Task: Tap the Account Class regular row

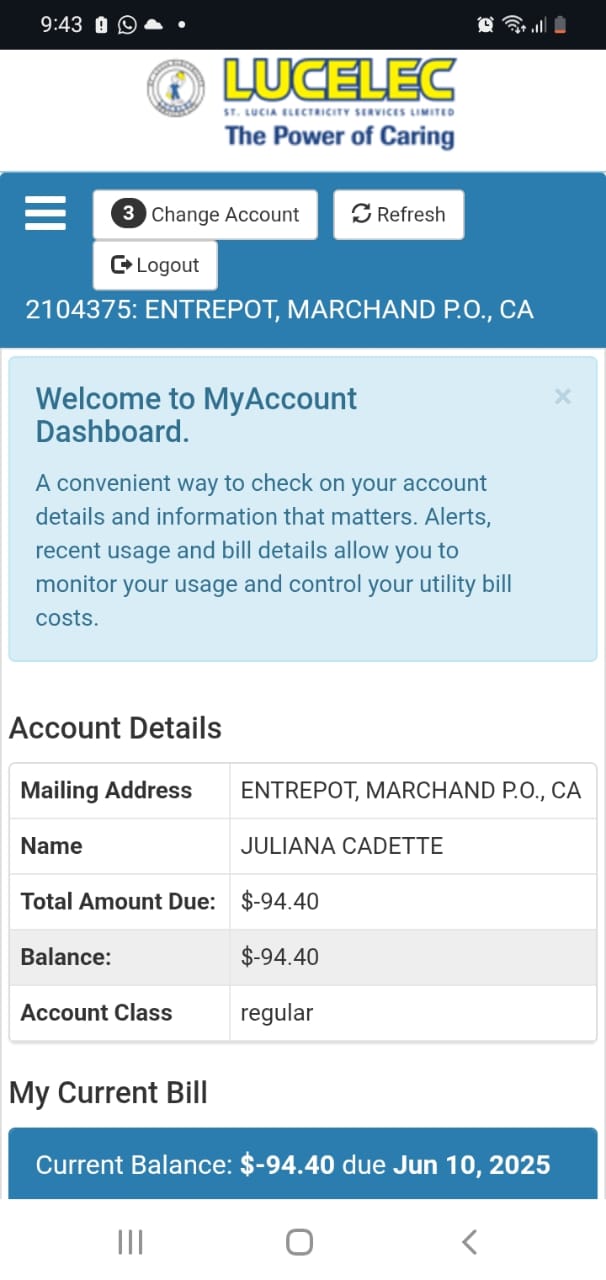Action: pos(303,1013)
